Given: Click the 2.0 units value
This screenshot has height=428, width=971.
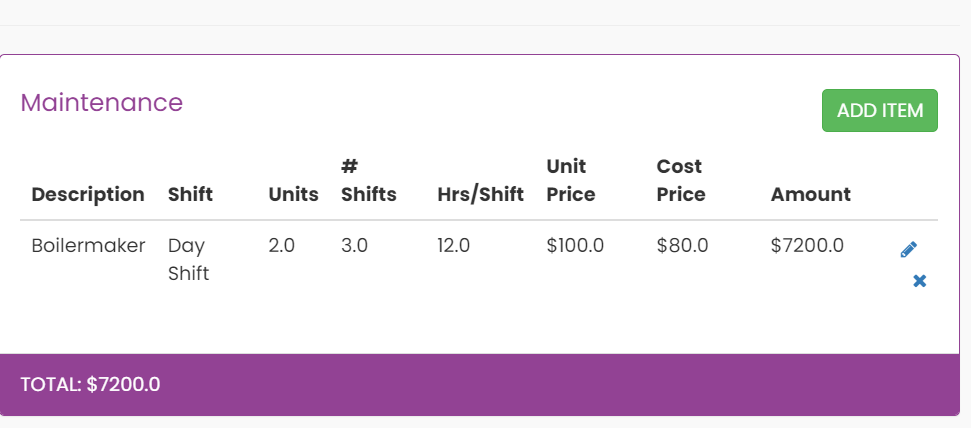Looking at the screenshot, I should tap(282, 246).
